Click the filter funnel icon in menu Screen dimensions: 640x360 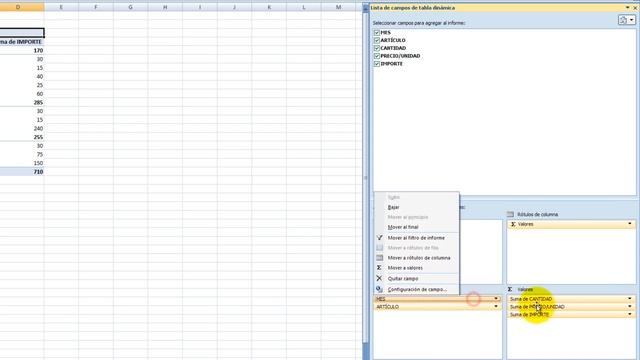(x=379, y=238)
